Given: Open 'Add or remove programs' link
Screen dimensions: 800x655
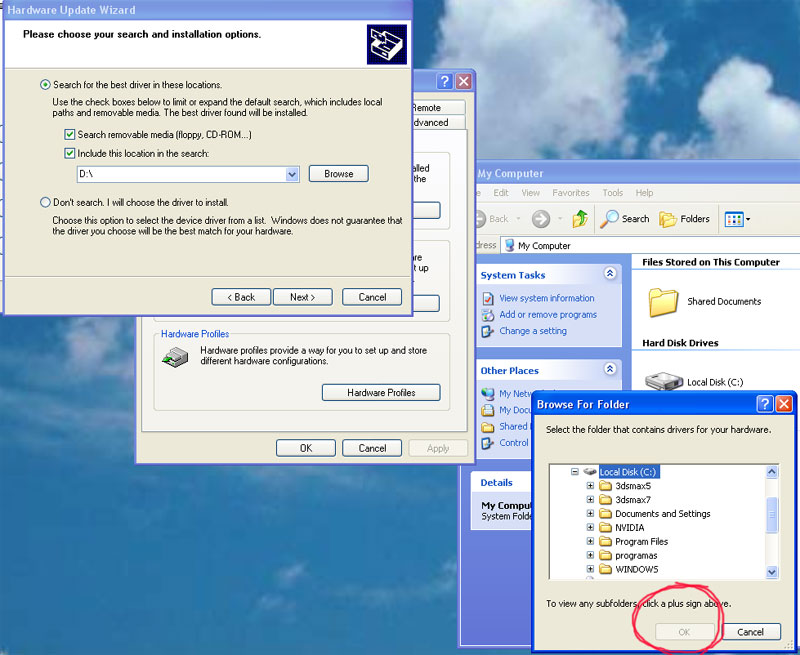Looking at the screenshot, I should pos(548,314).
